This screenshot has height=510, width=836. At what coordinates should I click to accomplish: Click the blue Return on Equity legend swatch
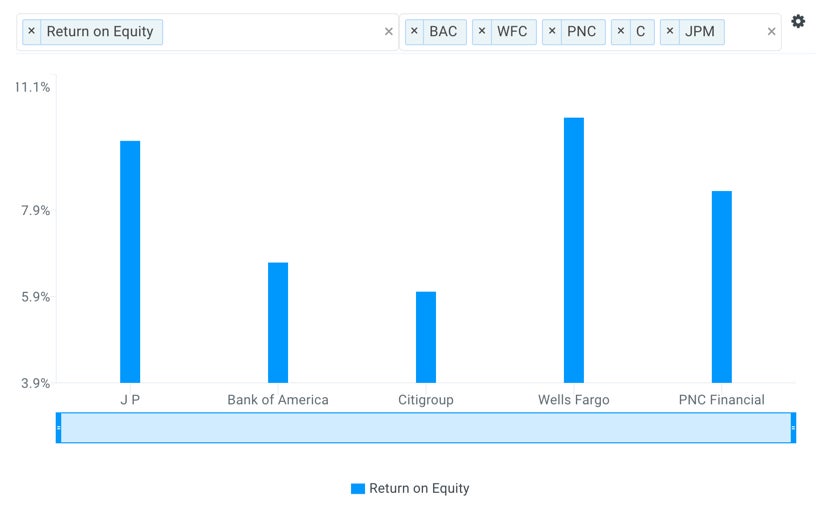[358, 489]
